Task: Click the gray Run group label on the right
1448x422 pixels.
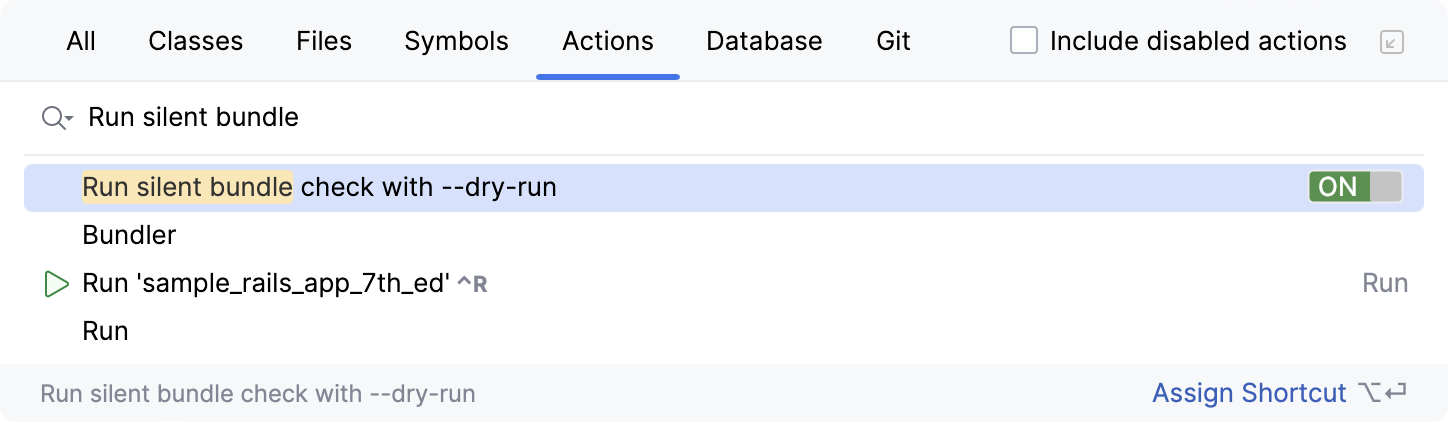Action: [x=1385, y=284]
